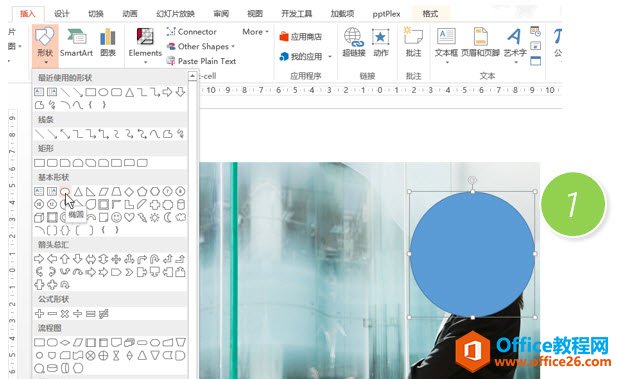The height and width of the screenshot is (379, 618).
Task: Open the 幻灯片放映 tab
Action: point(175,14)
